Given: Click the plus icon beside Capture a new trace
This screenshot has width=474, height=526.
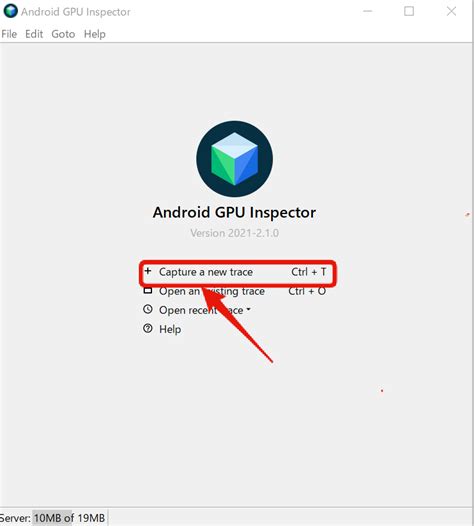Looking at the screenshot, I should 148,271.
